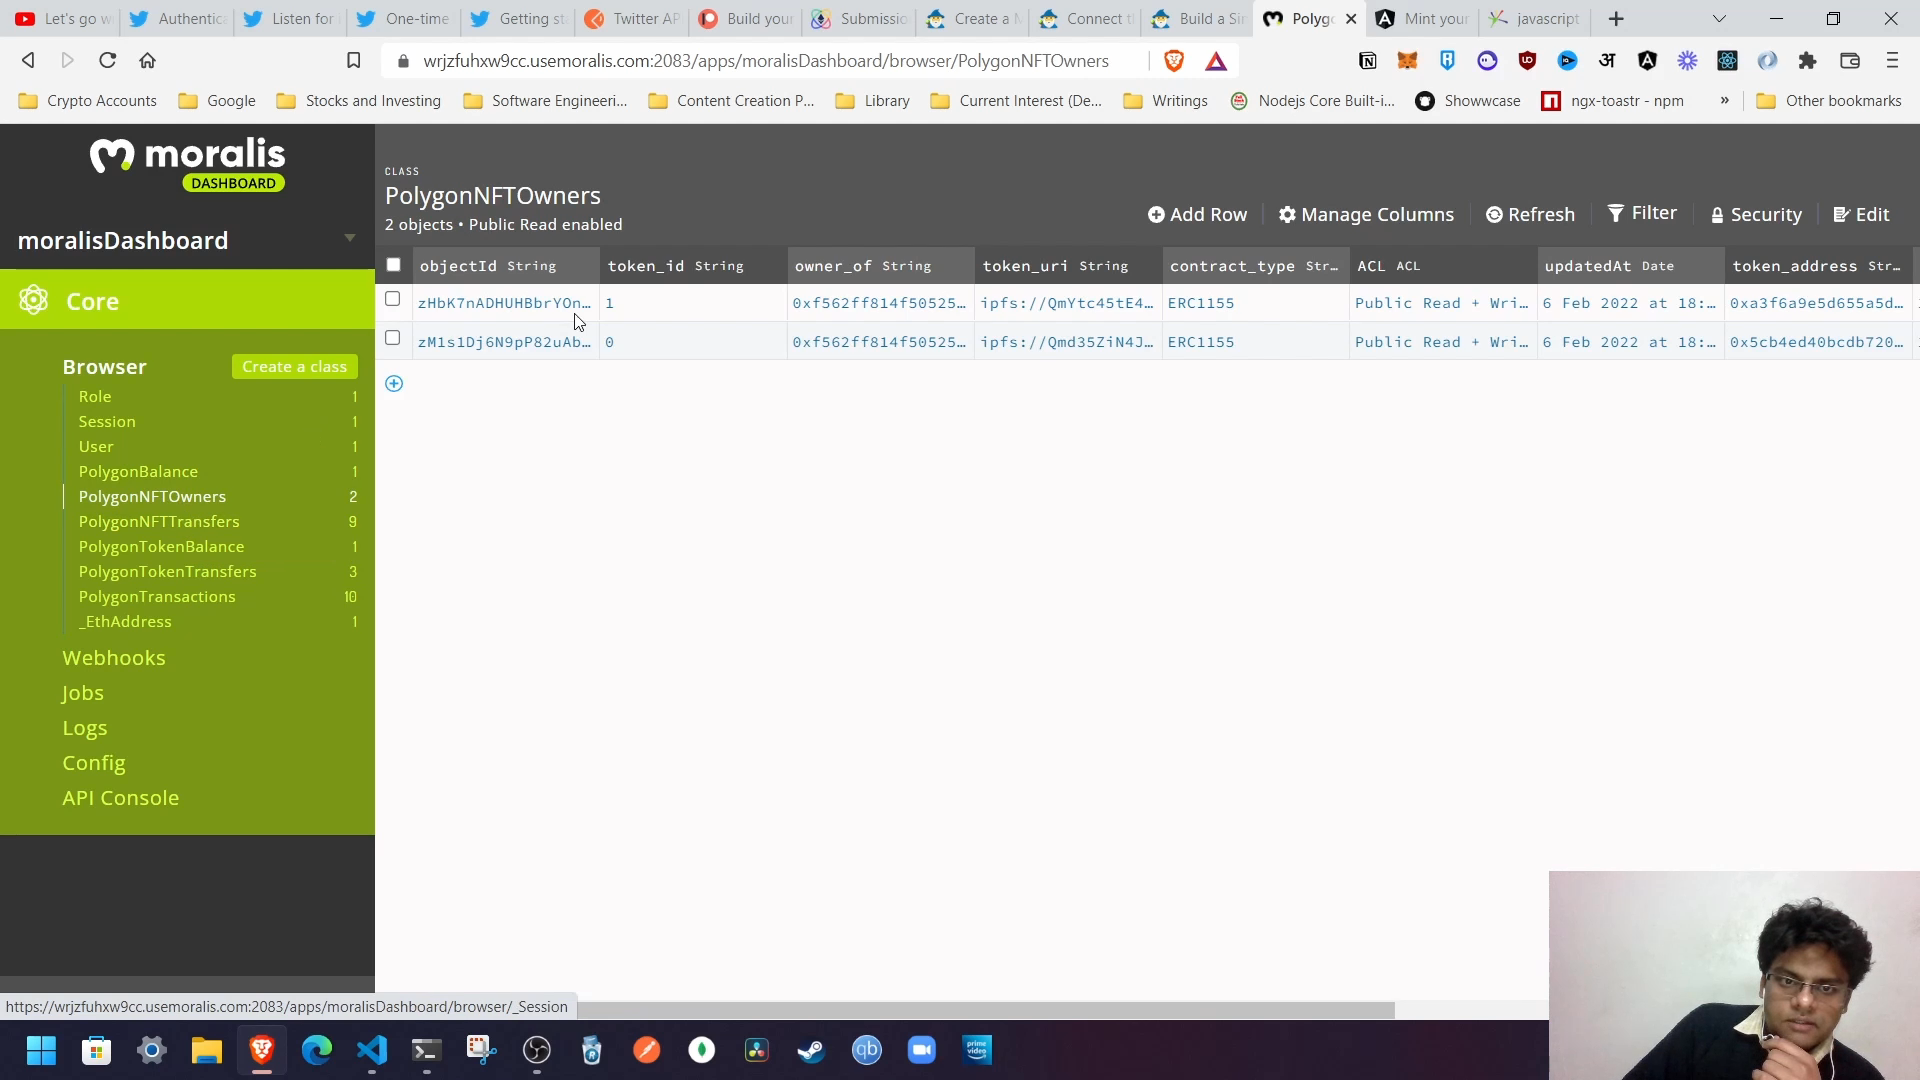Click the horizontal scrollbar of the table
The image size is (1920, 1080).
pyautogui.click(x=885, y=1010)
